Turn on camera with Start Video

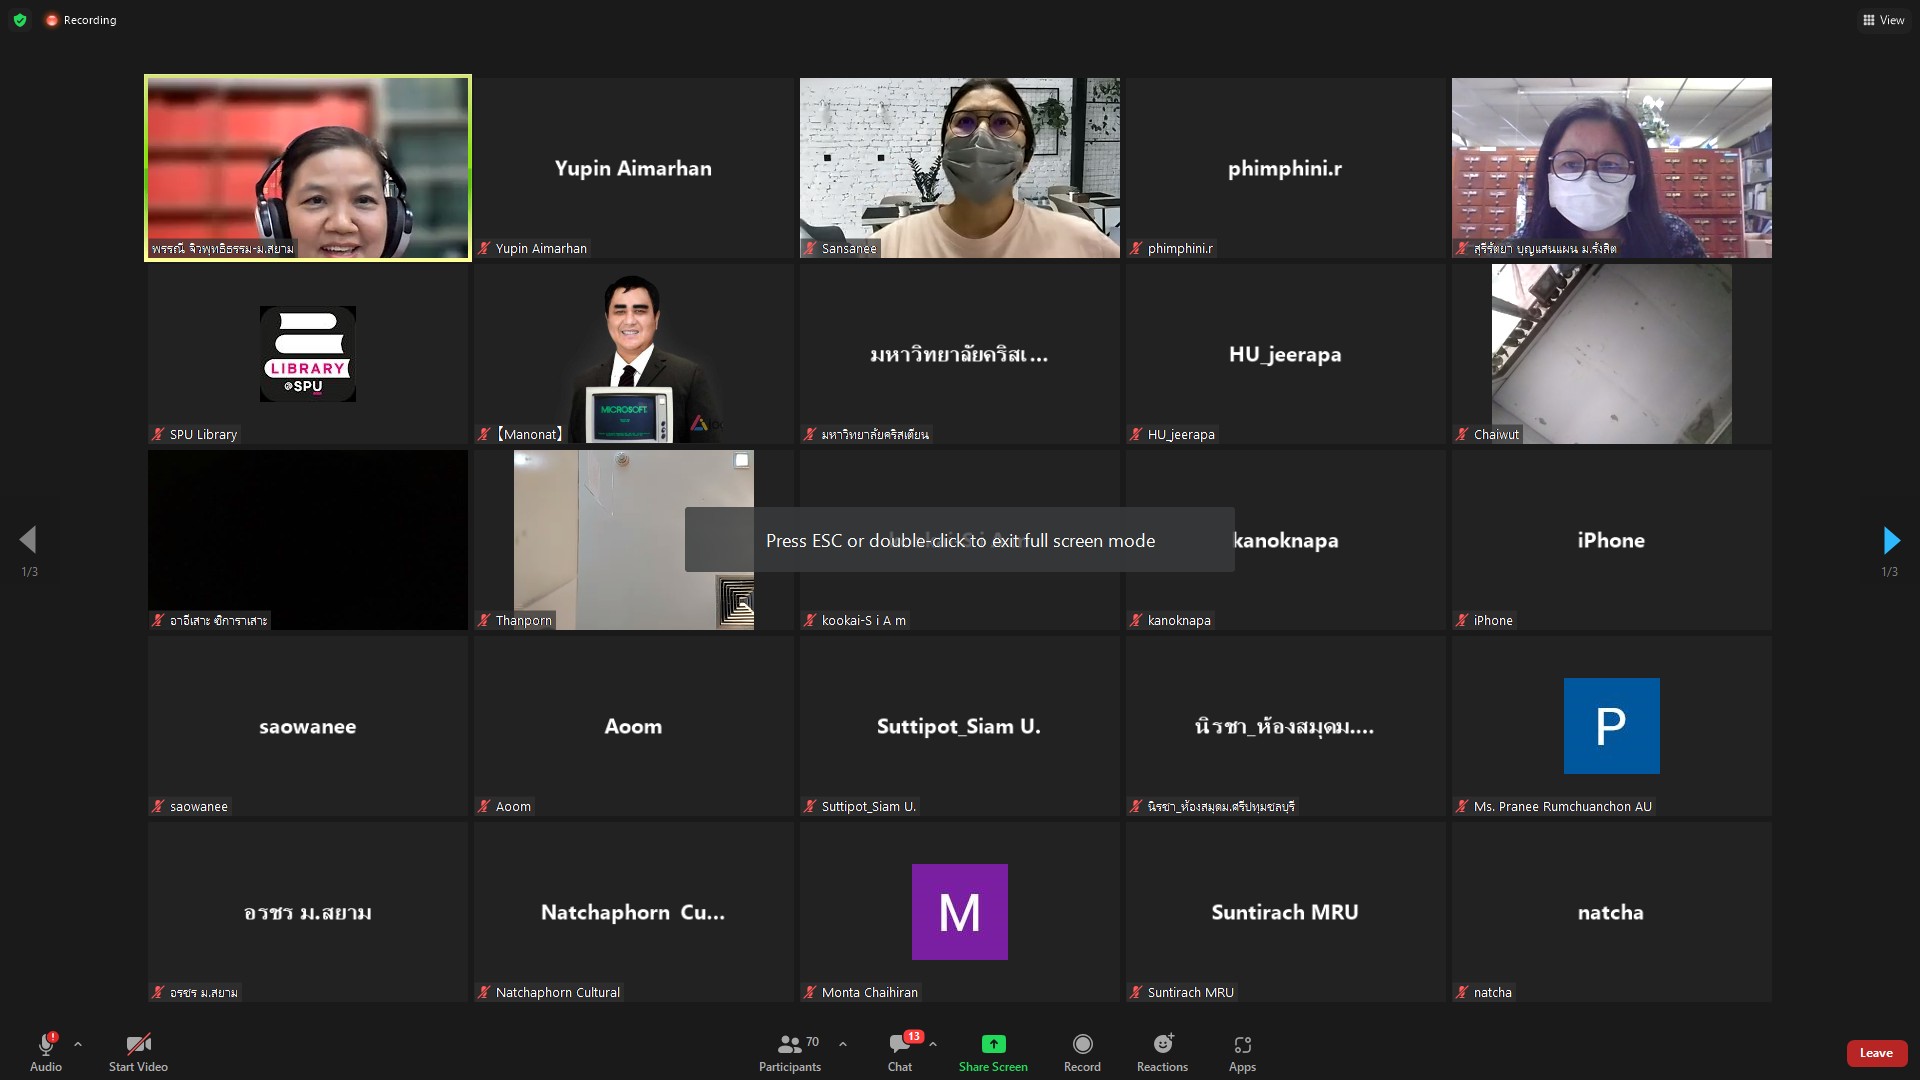(138, 1045)
